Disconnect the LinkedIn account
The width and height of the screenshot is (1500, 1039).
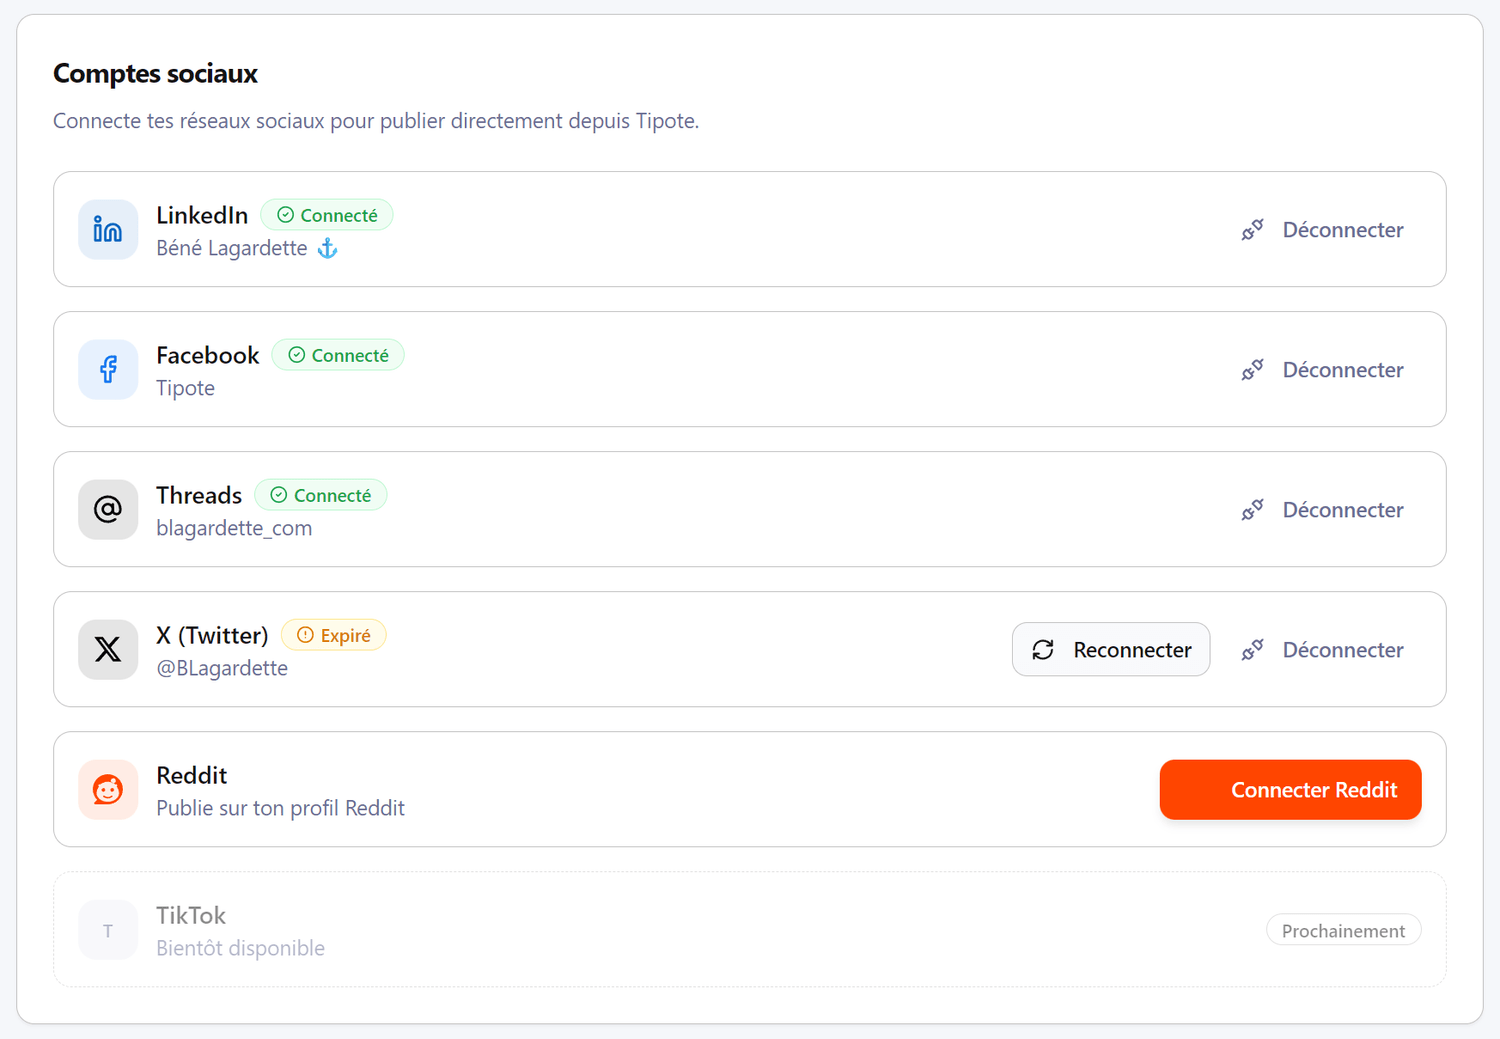1322,230
